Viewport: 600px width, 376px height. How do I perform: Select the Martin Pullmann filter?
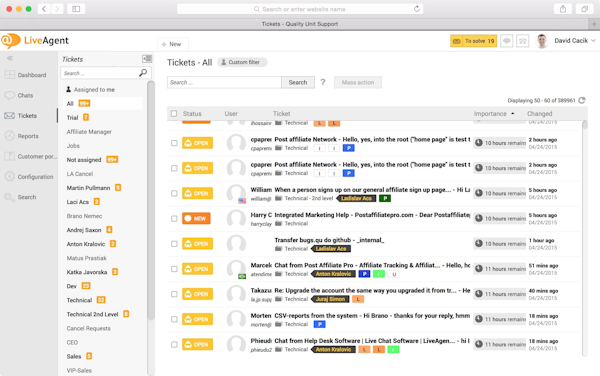click(x=94, y=188)
